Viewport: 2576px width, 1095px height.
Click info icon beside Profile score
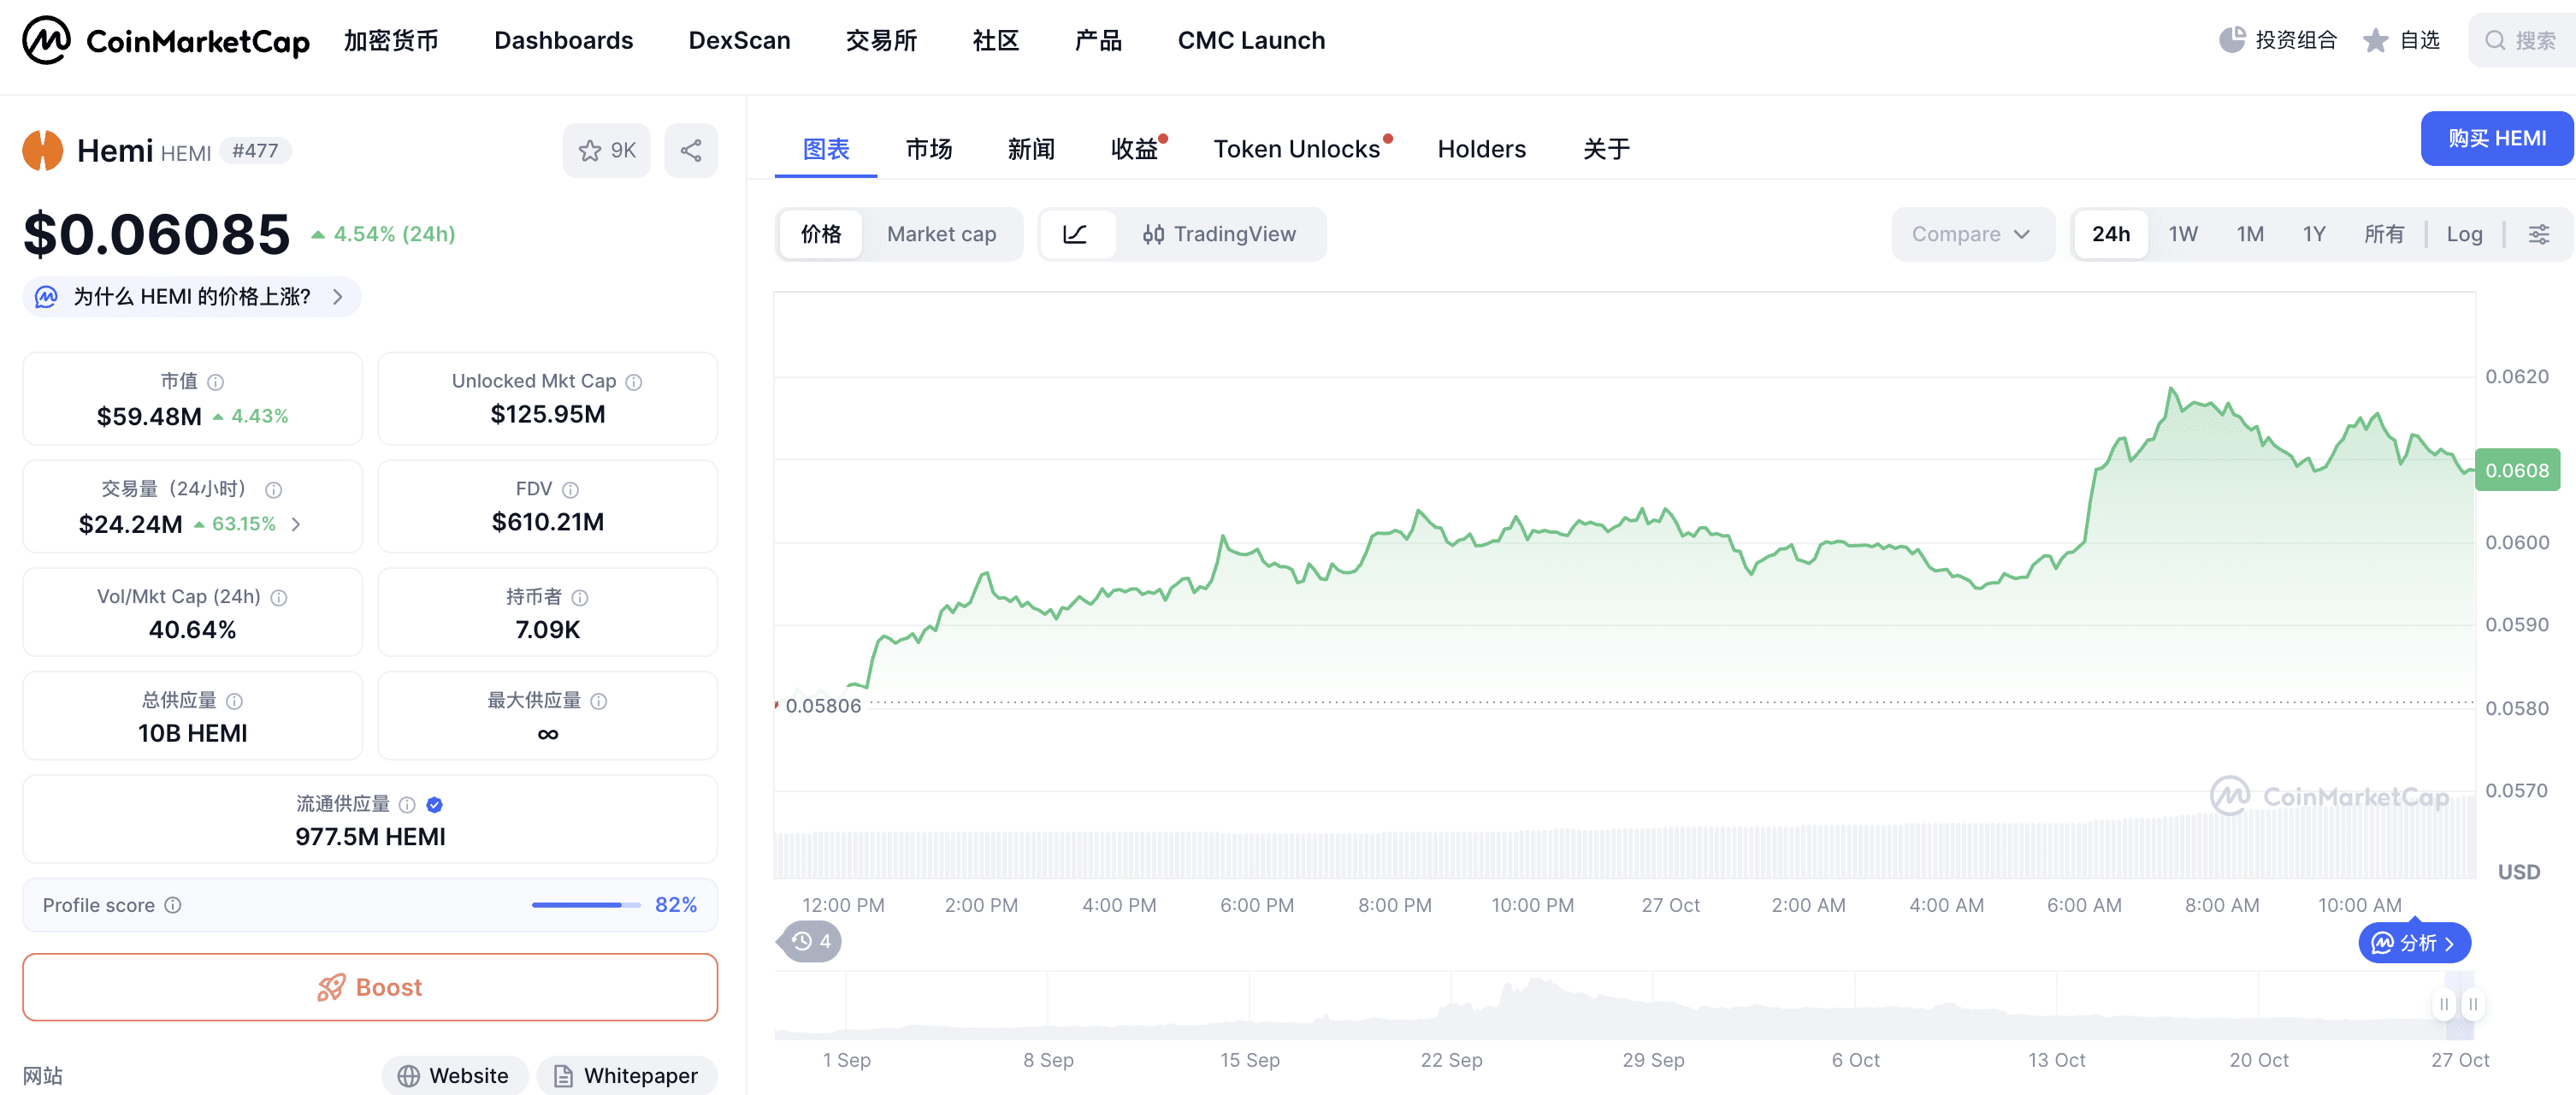coord(173,905)
